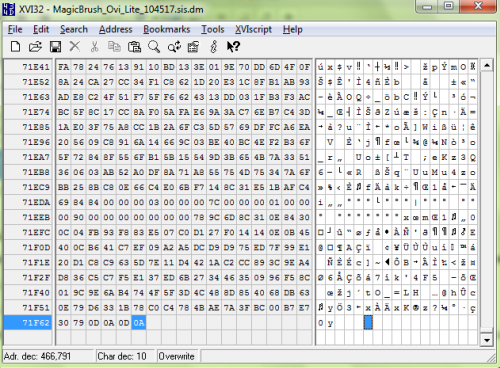
Task: Click the New file toolbar icon
Action: [15, 47]
